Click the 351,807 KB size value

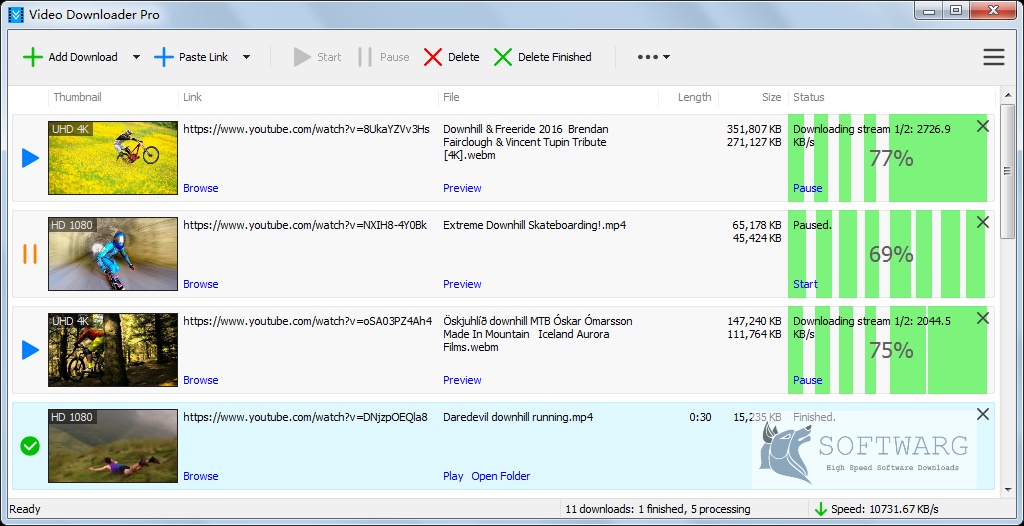[754, 129]
